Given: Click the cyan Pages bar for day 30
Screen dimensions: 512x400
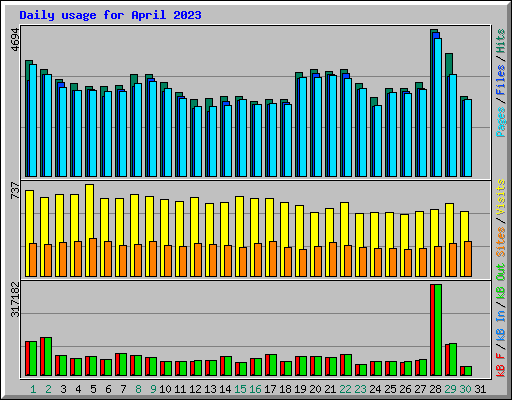Looking at the screenshot, I should click(468, 138).
